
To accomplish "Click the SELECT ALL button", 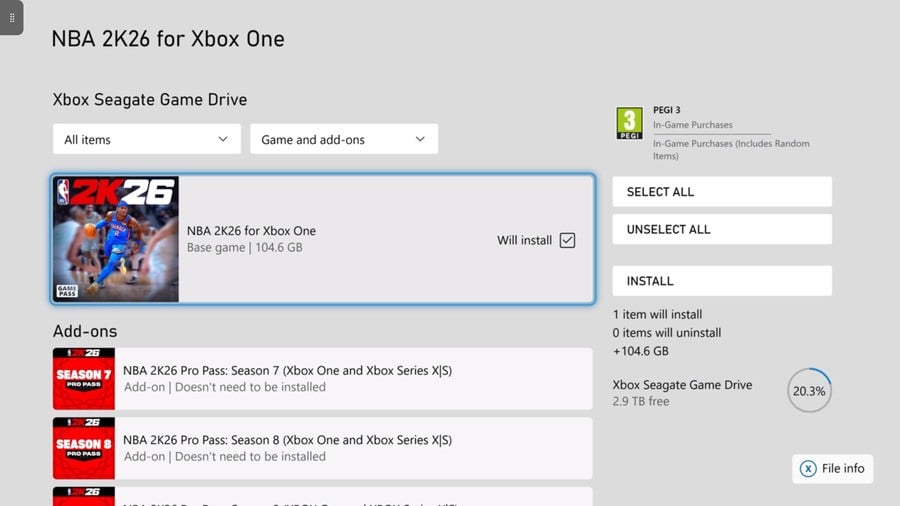I will coord(722,192).
